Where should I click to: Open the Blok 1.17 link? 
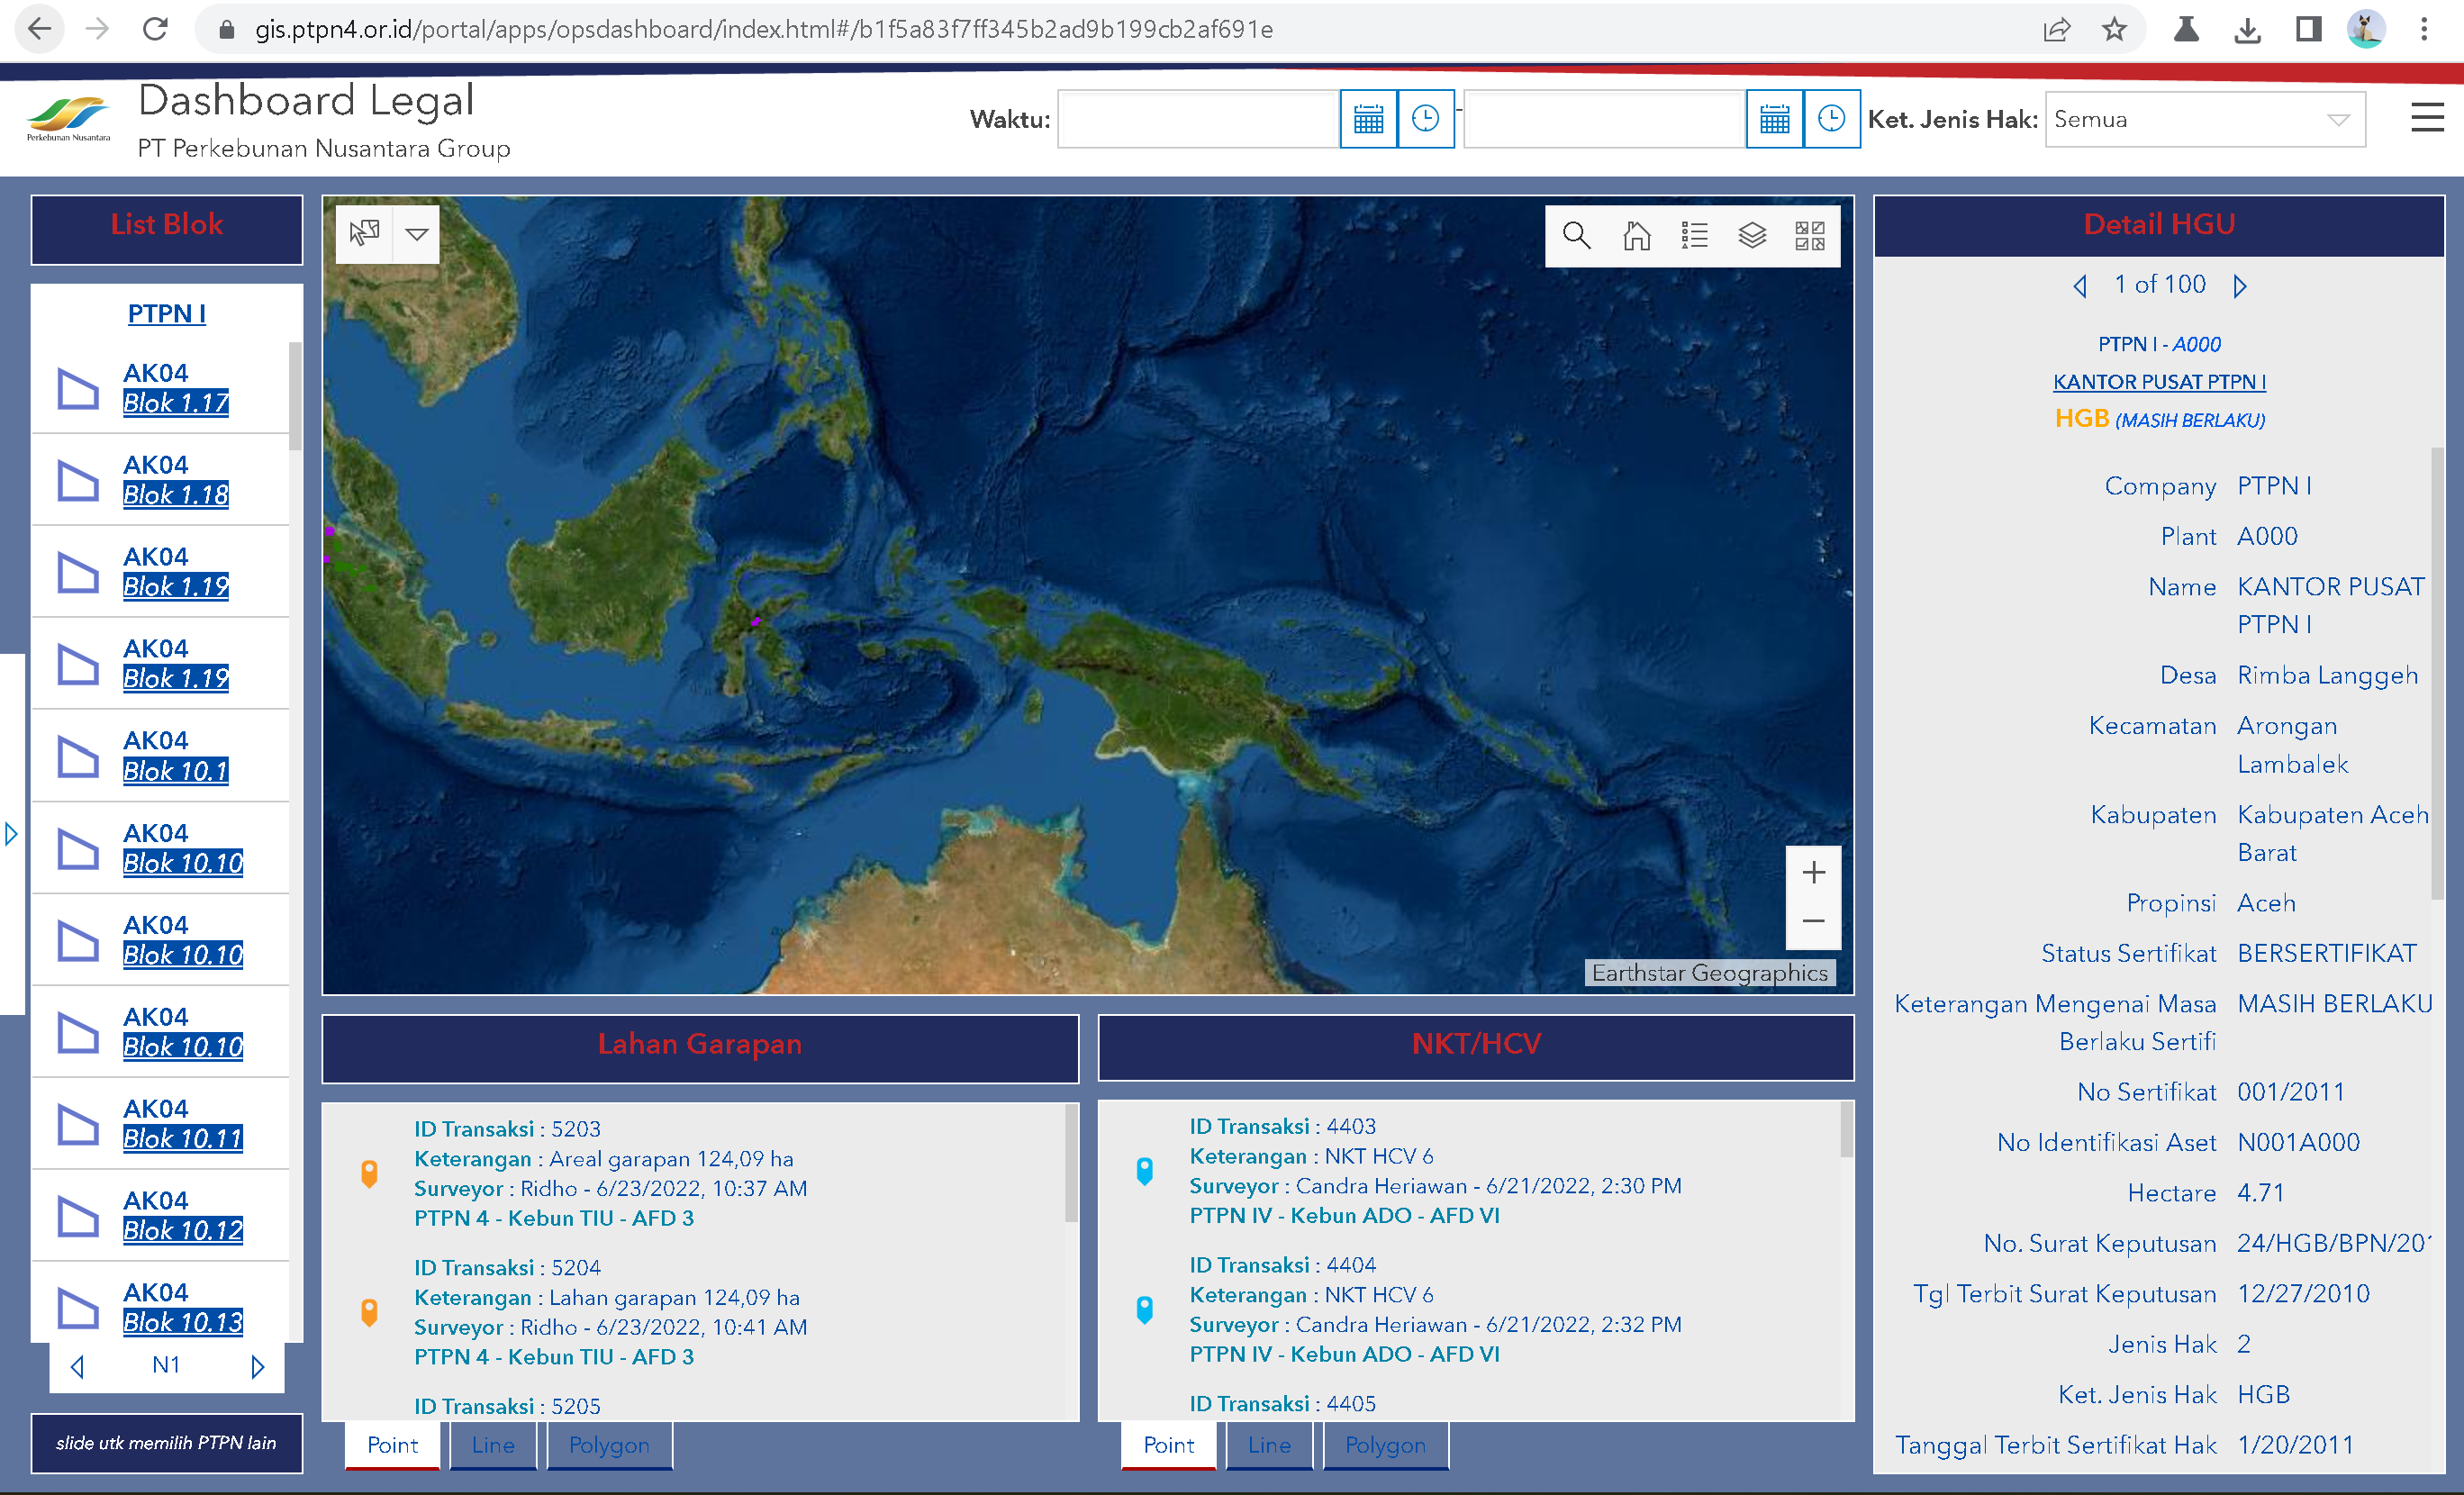tap(176, 403)
